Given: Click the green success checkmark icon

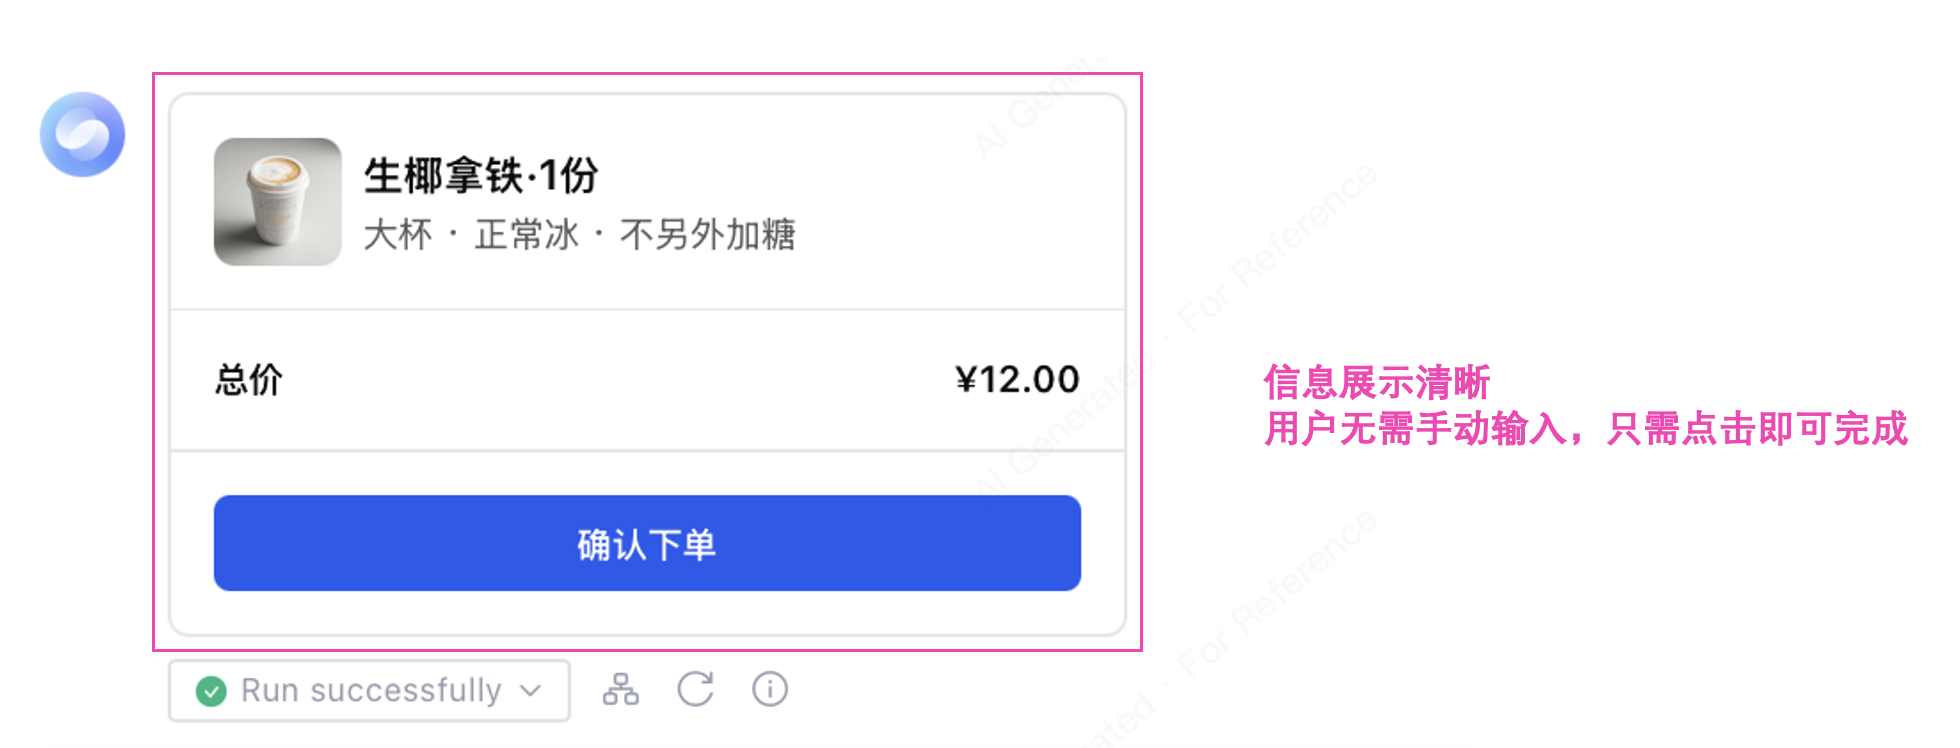Looking at the screenshot, I should point(211,691).
